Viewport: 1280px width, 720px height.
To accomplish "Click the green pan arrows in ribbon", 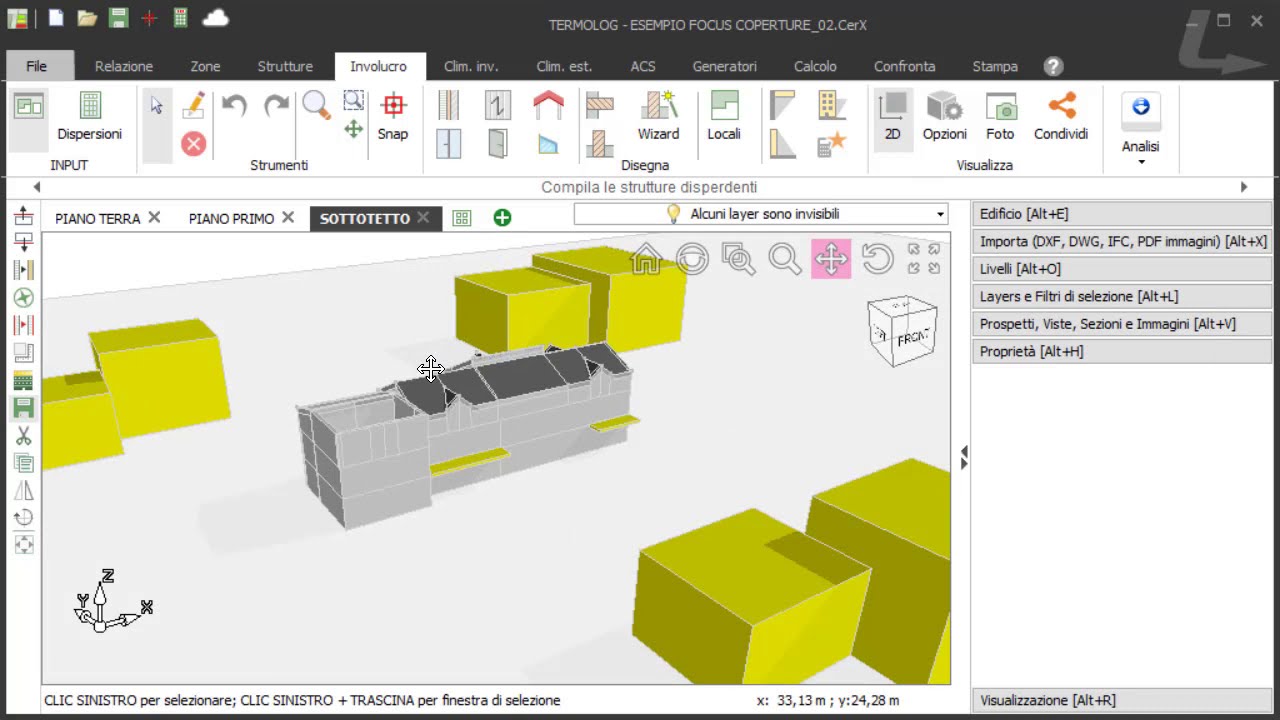I will (353, 129).
